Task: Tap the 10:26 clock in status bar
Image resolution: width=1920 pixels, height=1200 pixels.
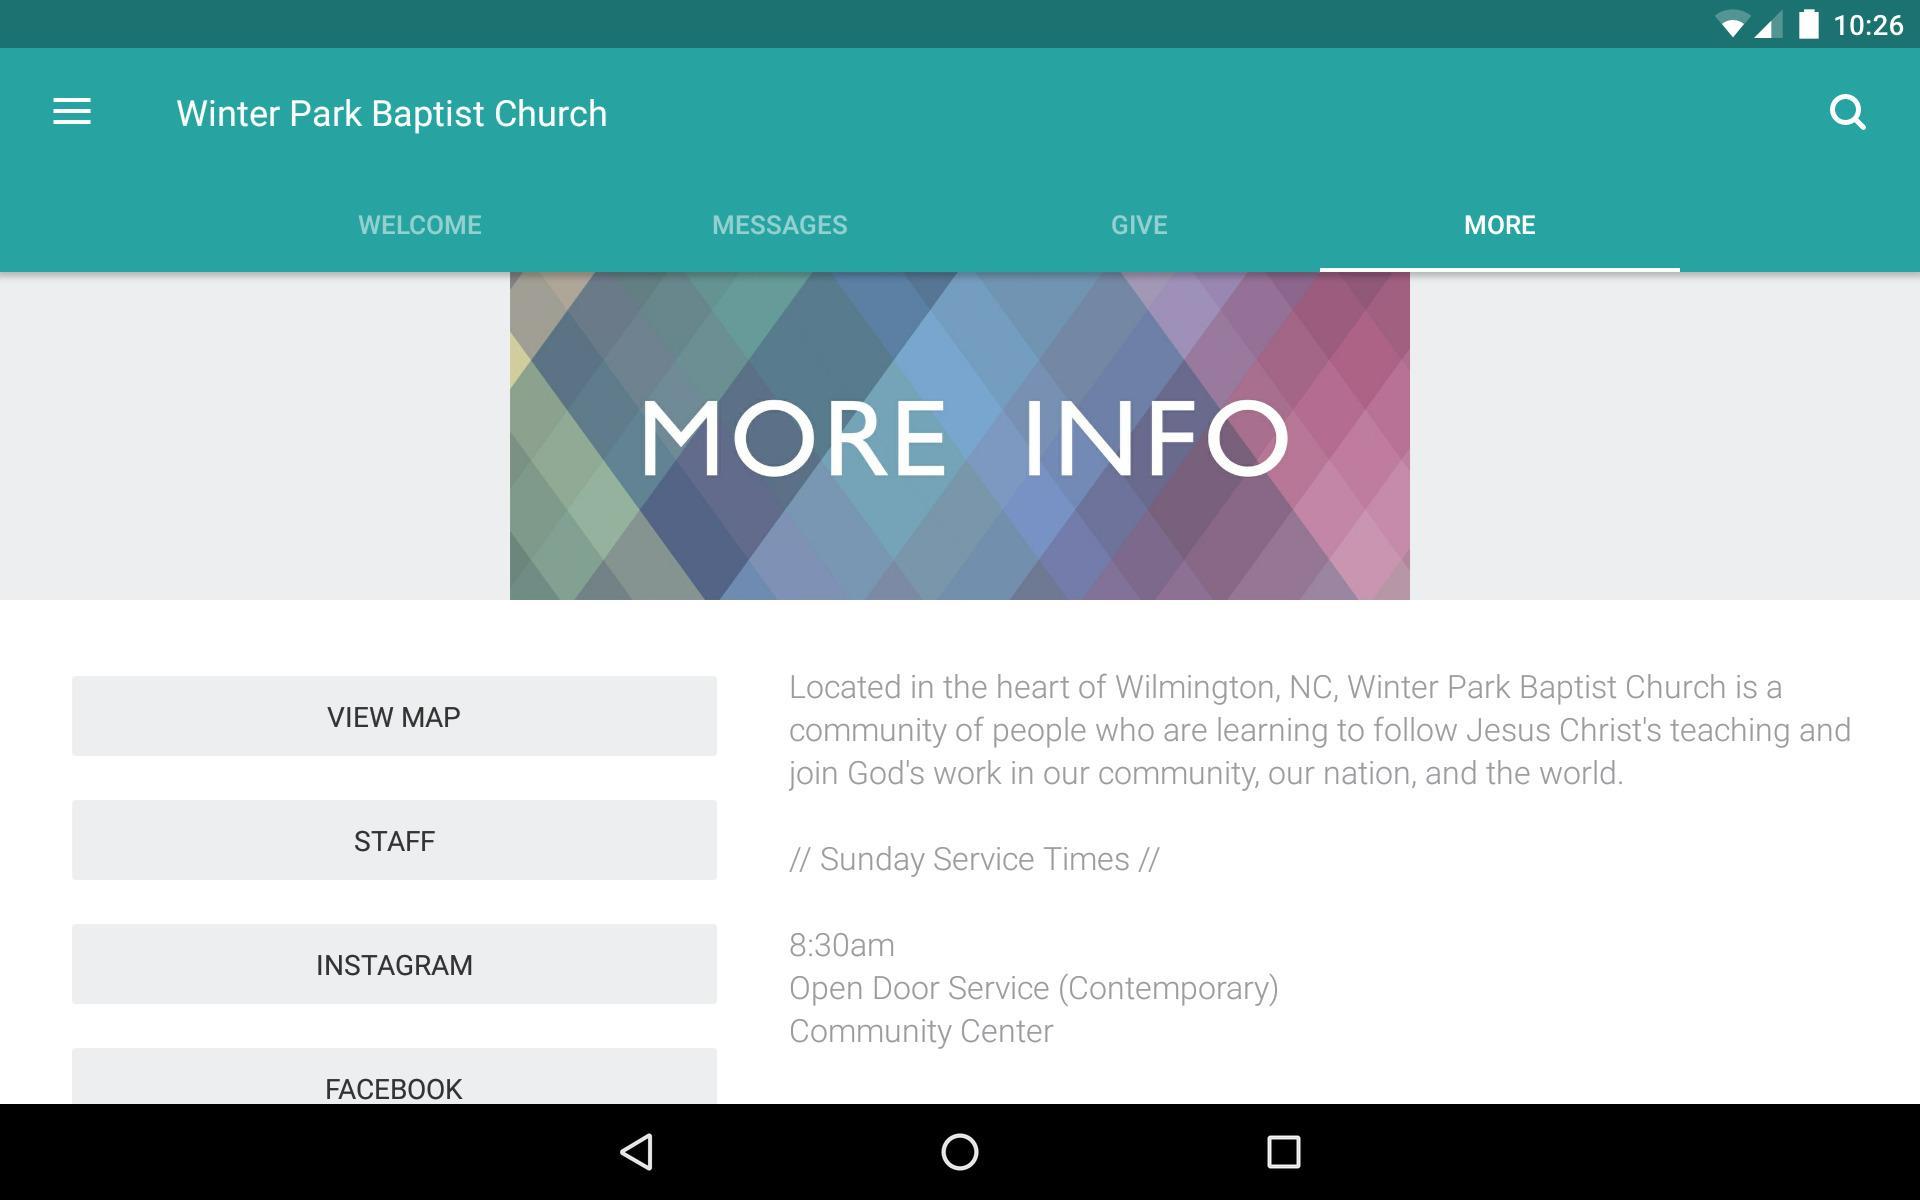Action: (x=1868, y=25)
